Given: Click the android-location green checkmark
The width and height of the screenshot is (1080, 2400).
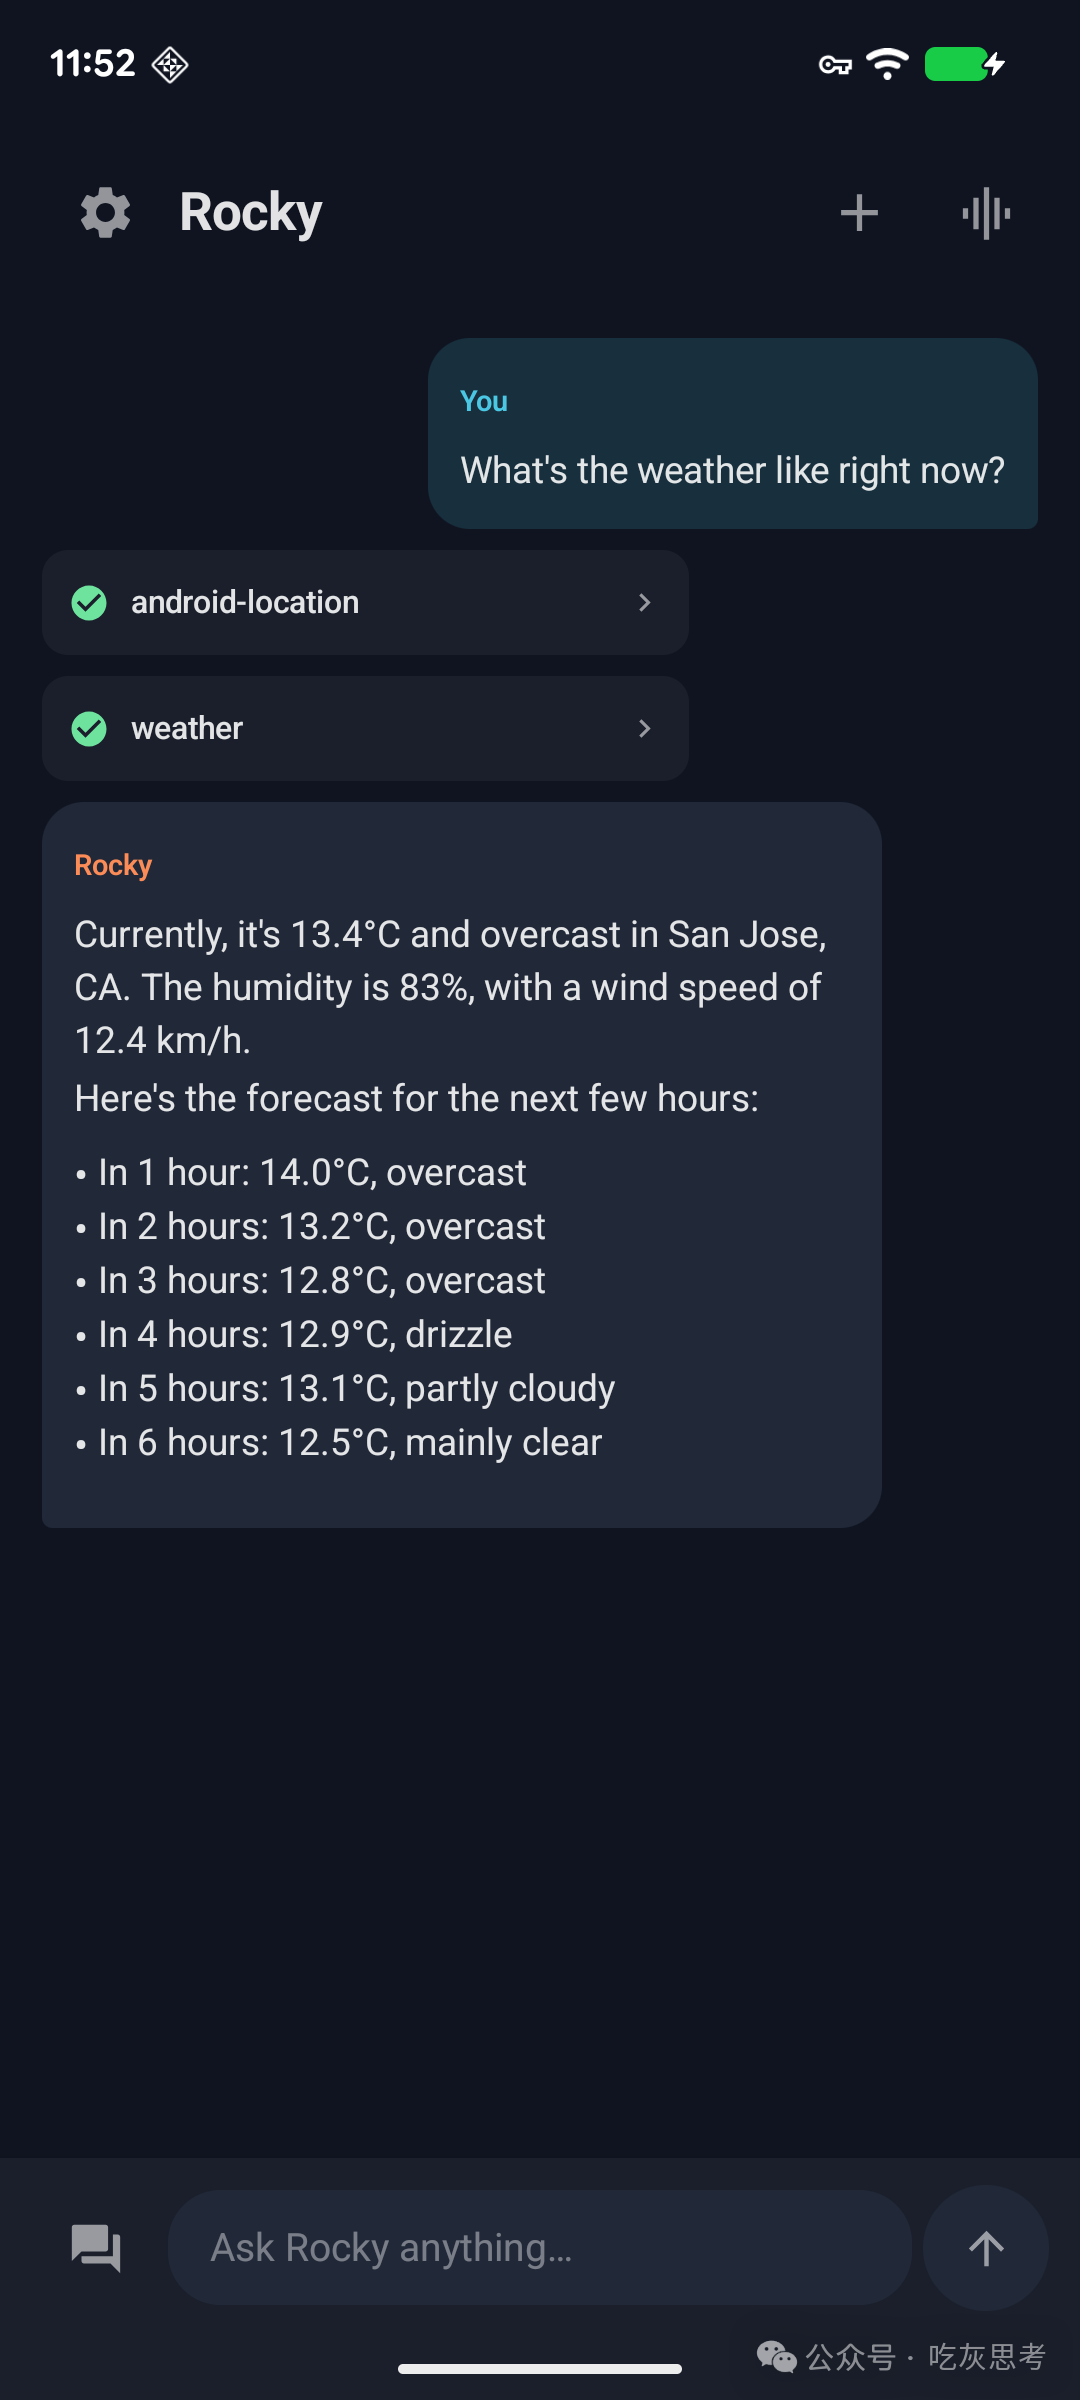Looking at the screenshot, I should [x=89, y=603].
